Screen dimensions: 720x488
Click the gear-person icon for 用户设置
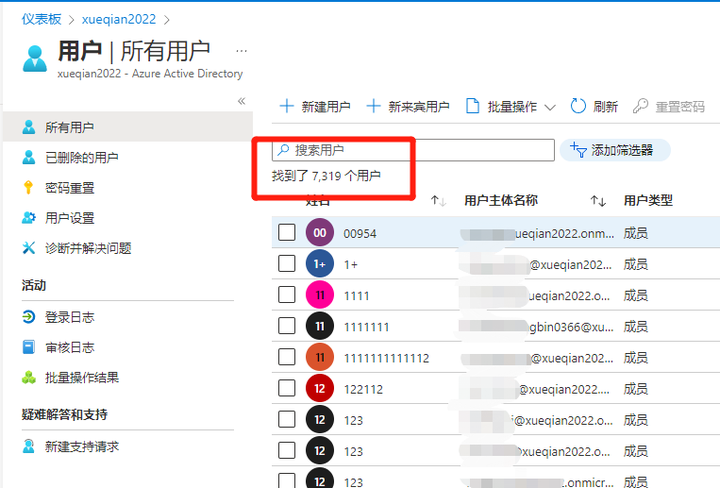click(28, 218)
